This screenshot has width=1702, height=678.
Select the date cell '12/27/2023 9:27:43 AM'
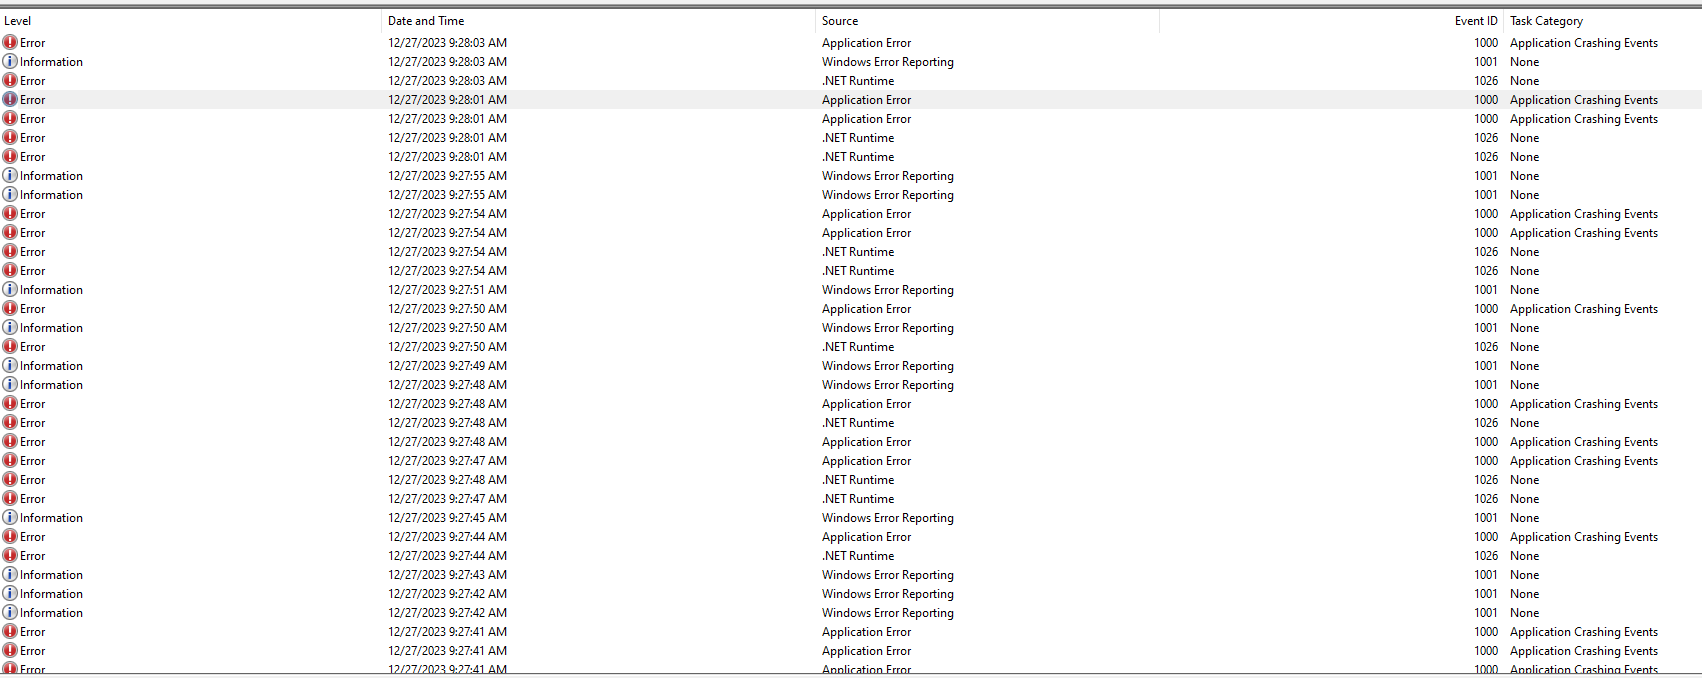pyautogui.click(x=447, y=575)
